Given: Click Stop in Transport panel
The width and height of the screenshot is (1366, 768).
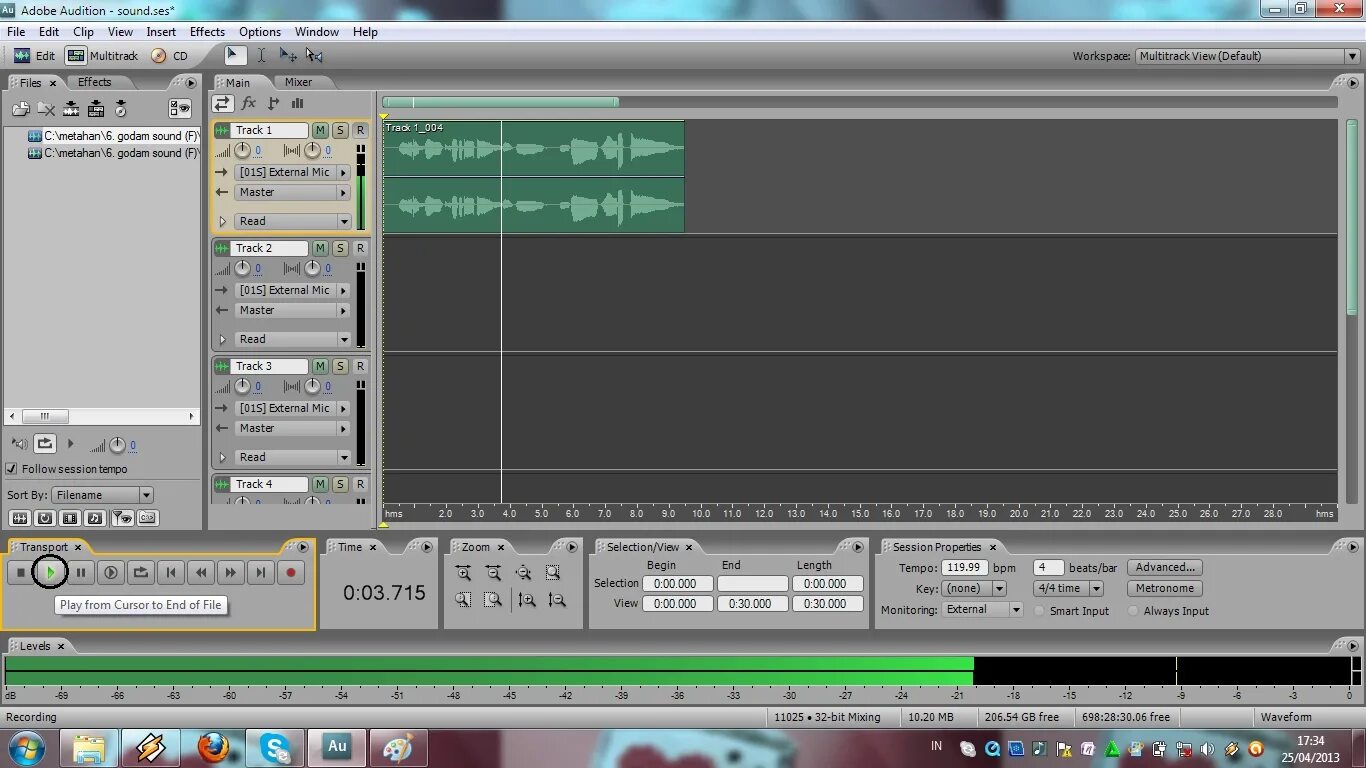Looking at the screenshot, I should pos(21,572).
